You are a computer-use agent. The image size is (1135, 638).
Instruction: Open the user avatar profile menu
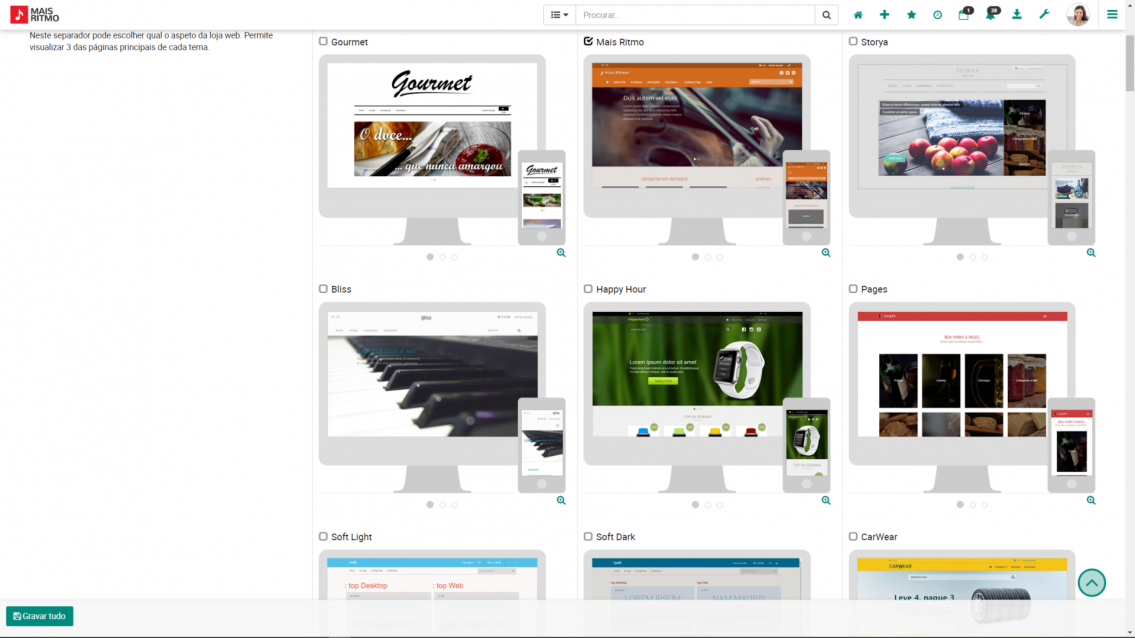pyautogui.click(x=1078, y=14)
